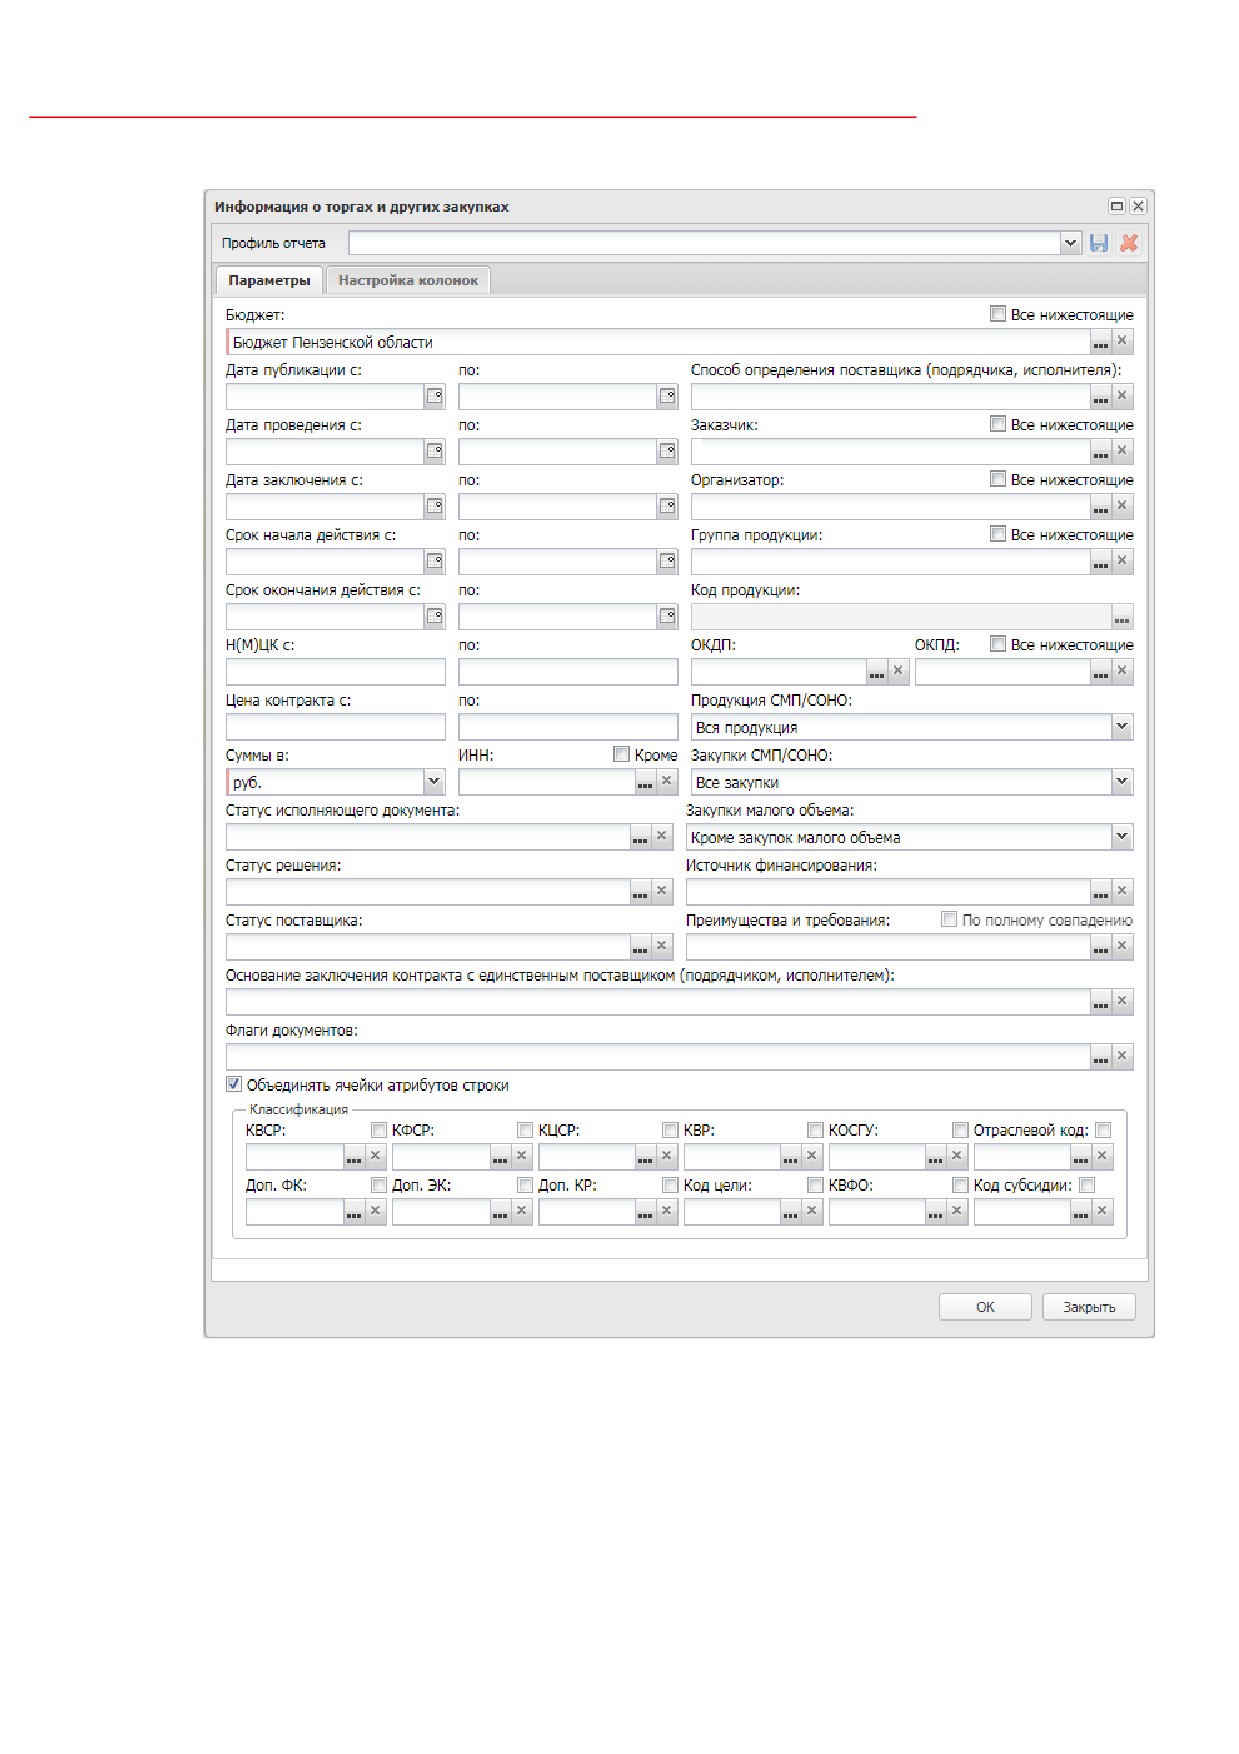The width and height of the screenshot is (1239, 1754).
Task: Open Код продукции selection ellipsis button
Action: point(1122,616)
